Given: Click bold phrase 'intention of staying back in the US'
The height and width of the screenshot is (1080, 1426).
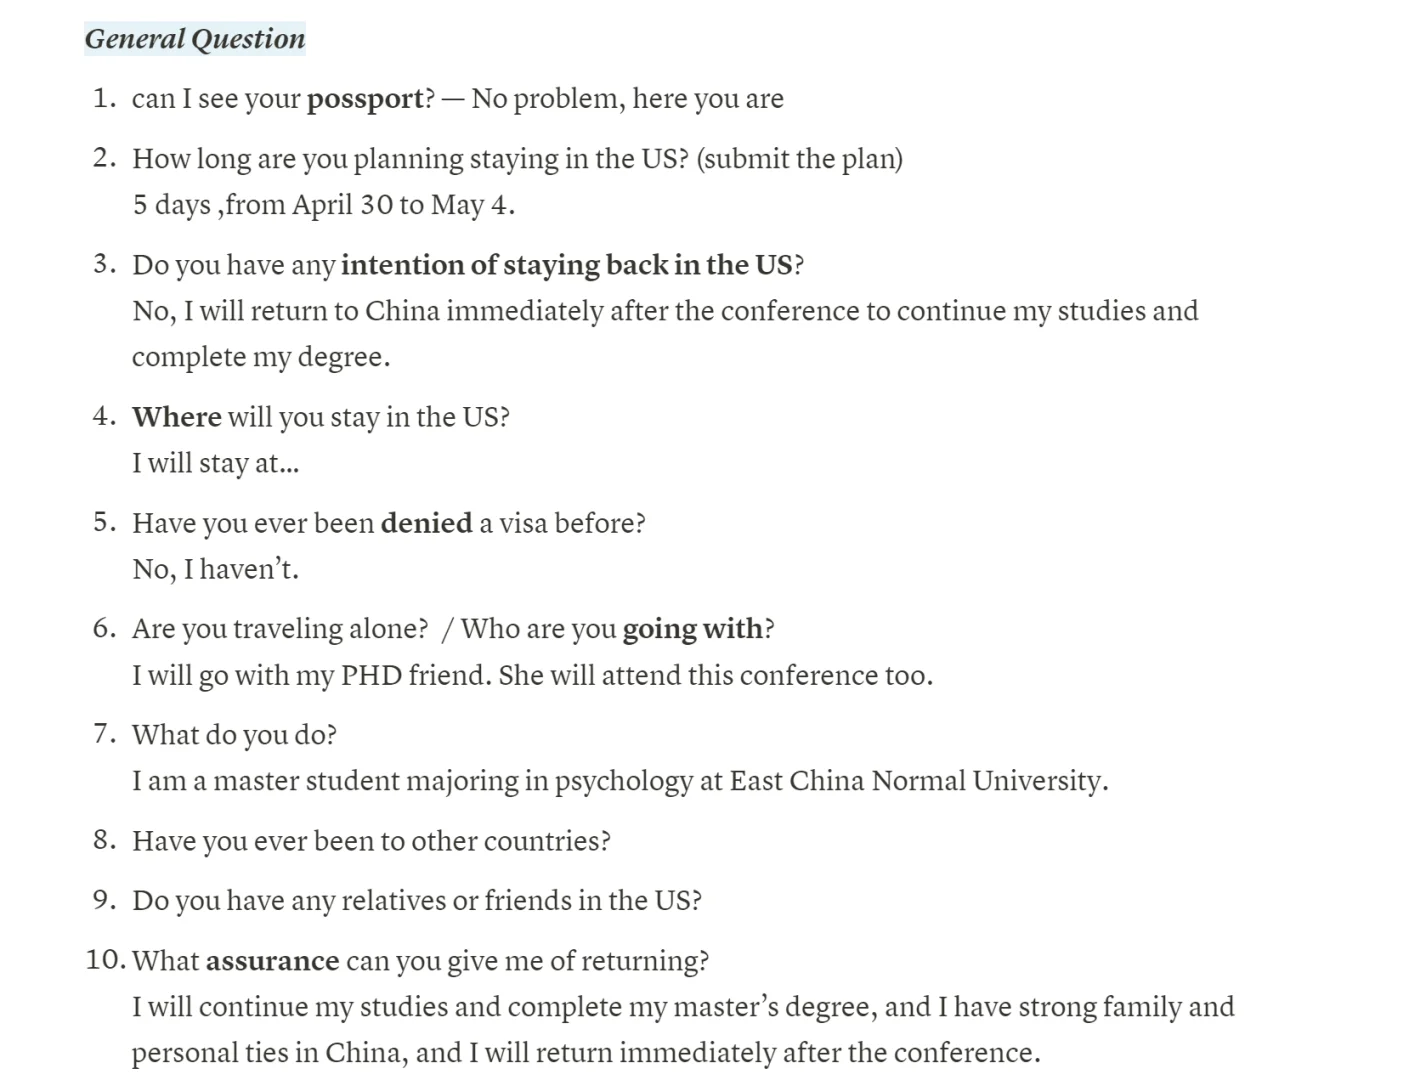Looking at the screenshot, I should point(566,265).
